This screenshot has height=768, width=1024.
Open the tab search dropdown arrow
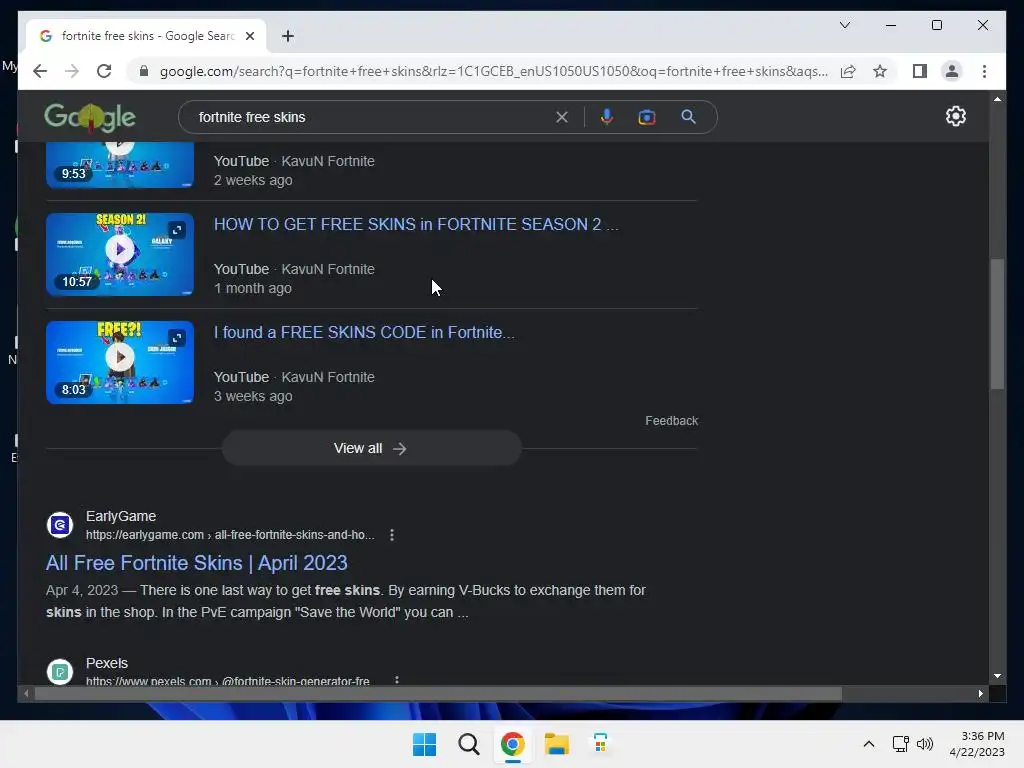click(x=844, y=25)
